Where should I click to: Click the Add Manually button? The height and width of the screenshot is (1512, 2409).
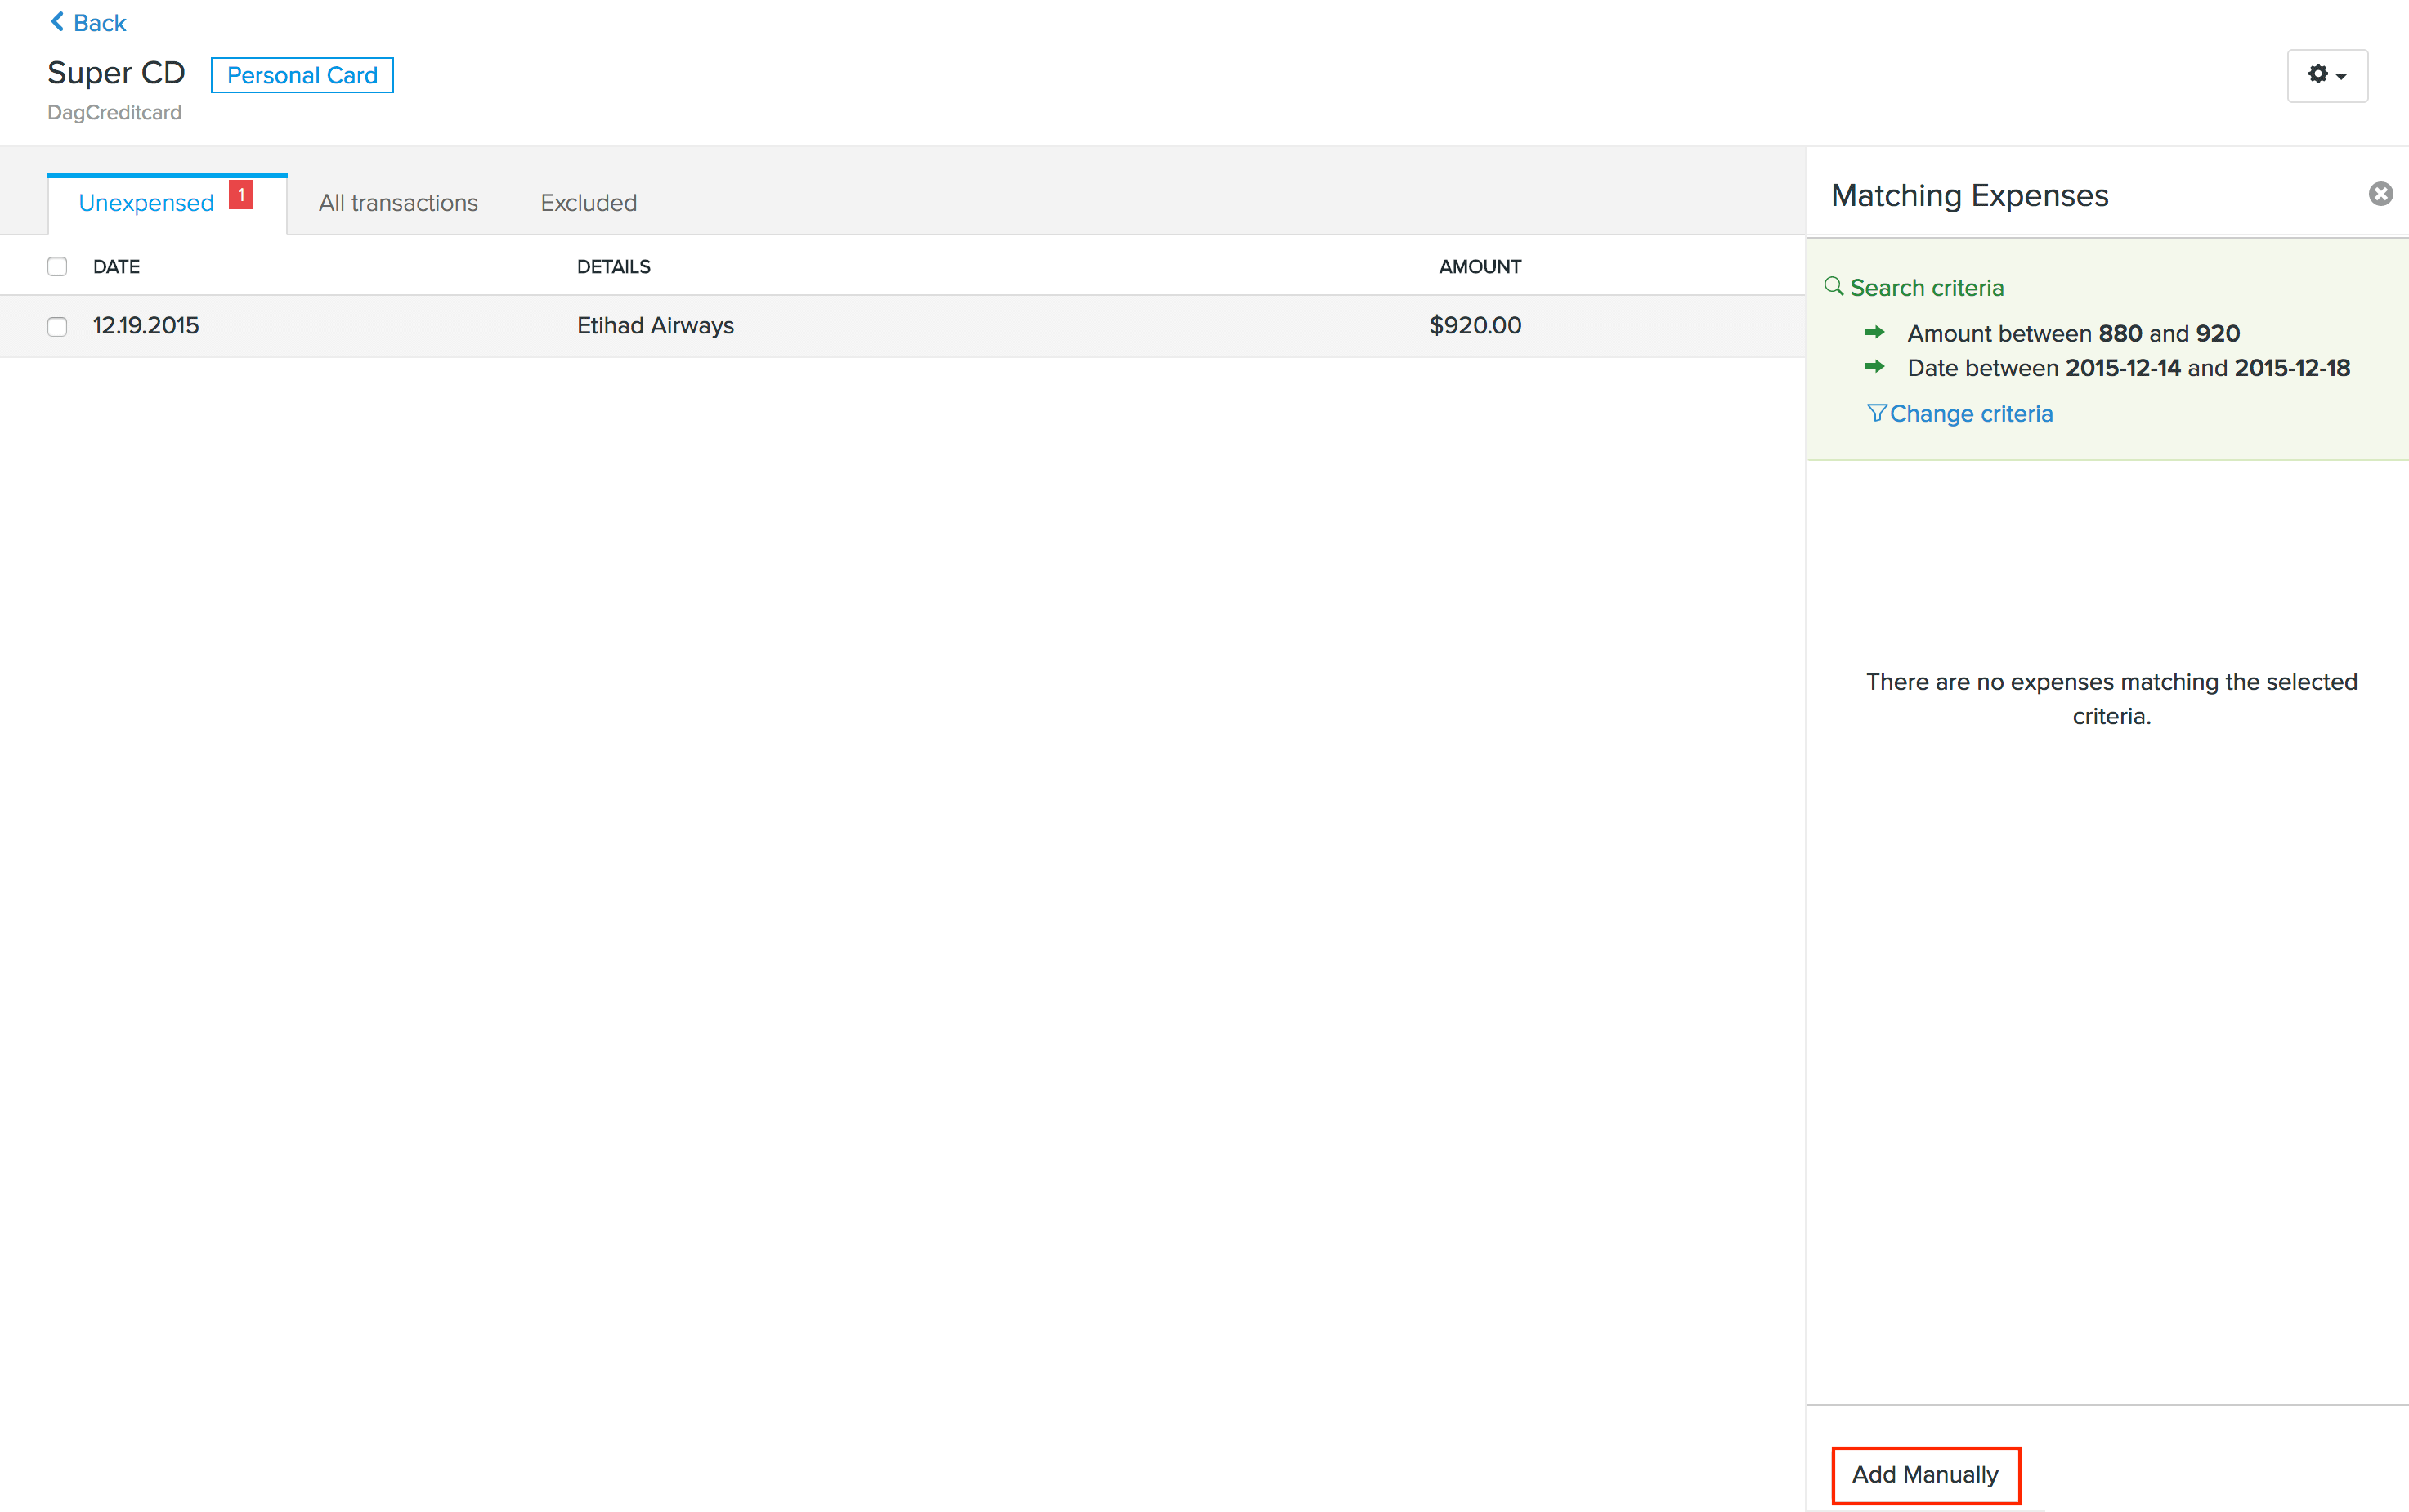[x=1925, y=1474]
